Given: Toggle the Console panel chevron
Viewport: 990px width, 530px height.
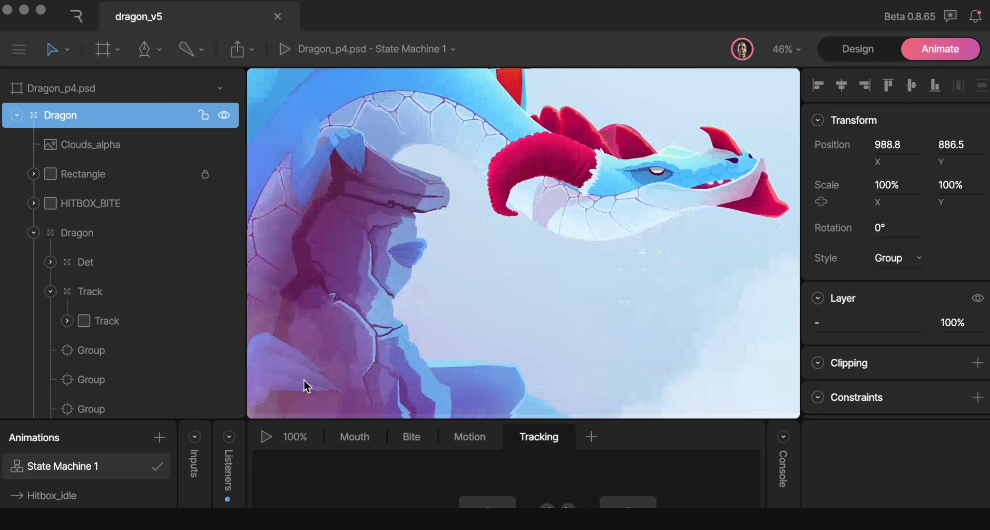Looking at the screenshot, I should pos(783,437).
